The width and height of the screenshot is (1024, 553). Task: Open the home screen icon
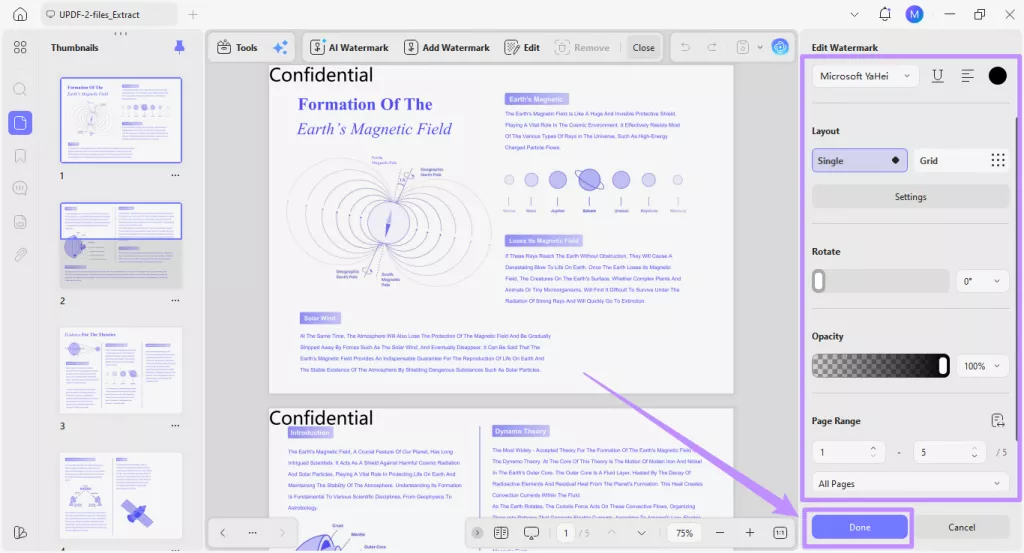point(20,14)
